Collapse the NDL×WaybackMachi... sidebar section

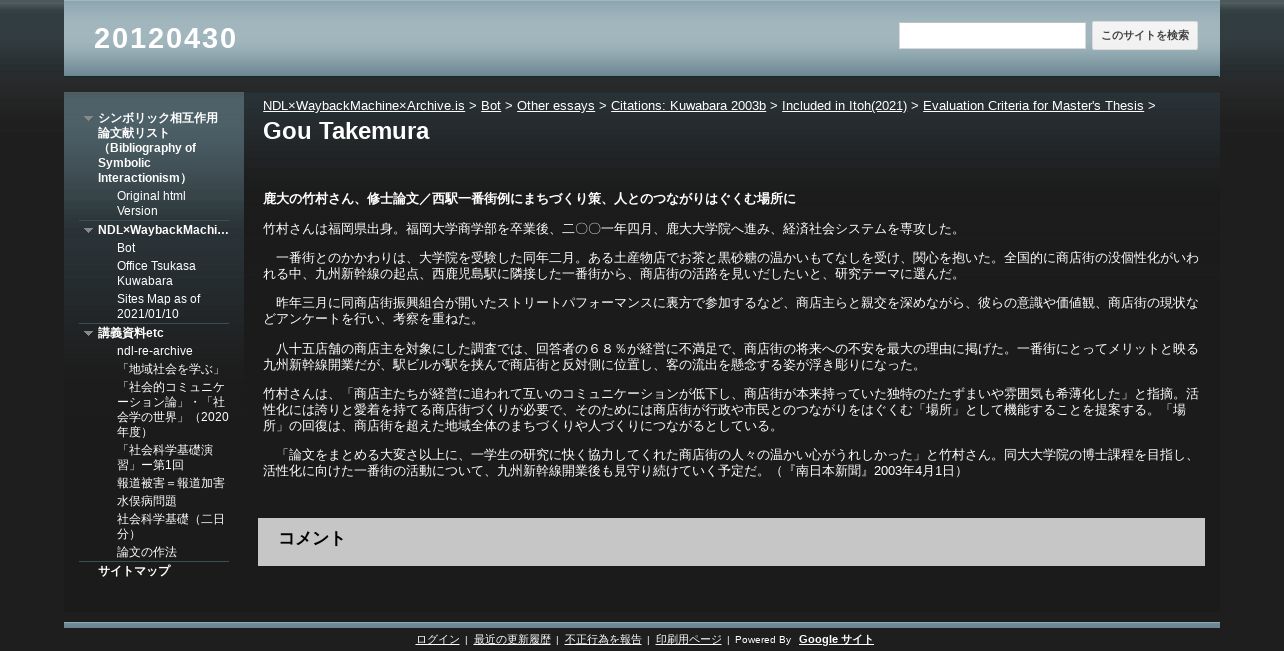88,230
